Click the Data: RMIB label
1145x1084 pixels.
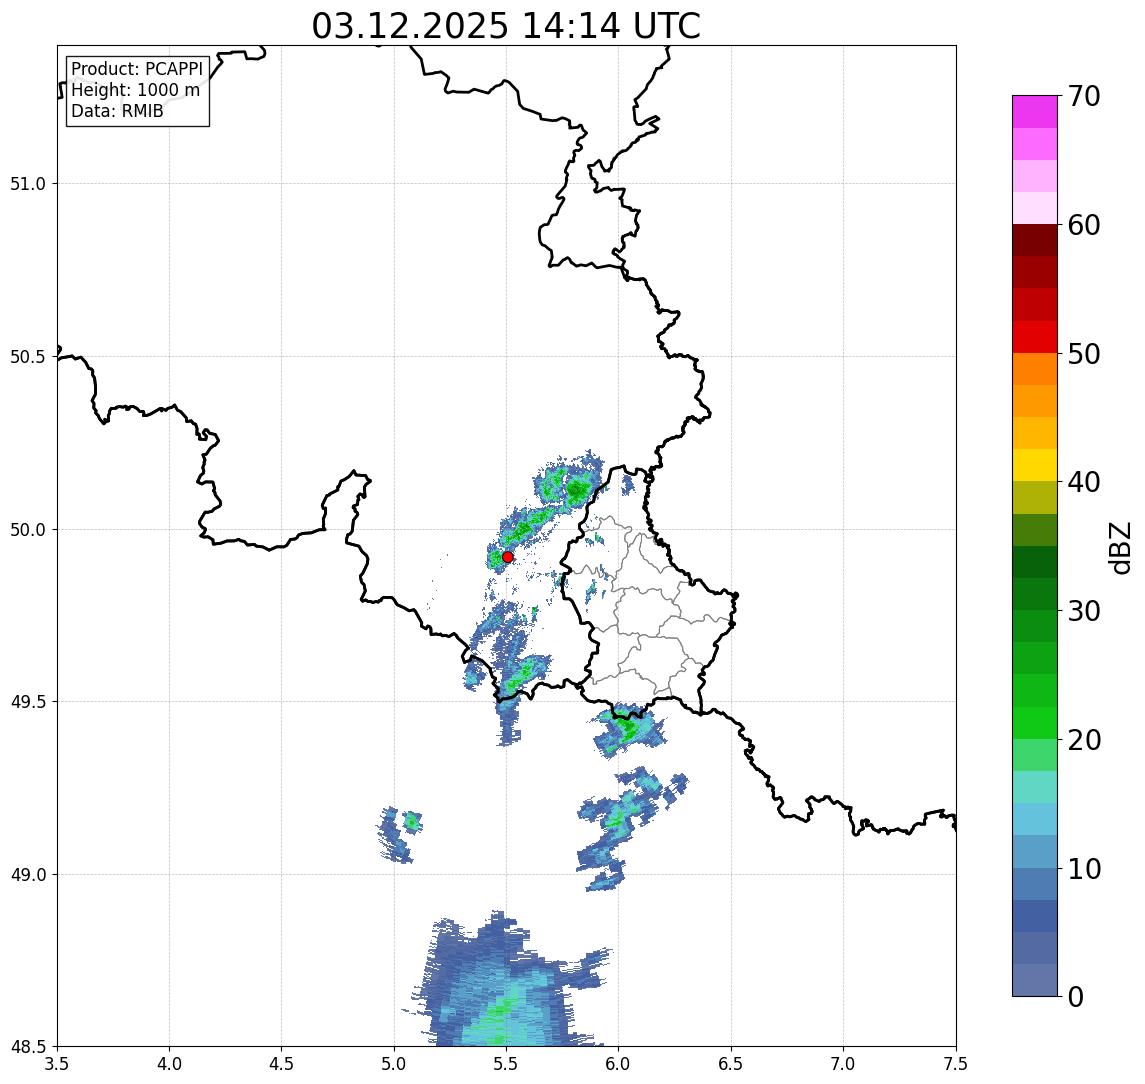coord(117,111)
